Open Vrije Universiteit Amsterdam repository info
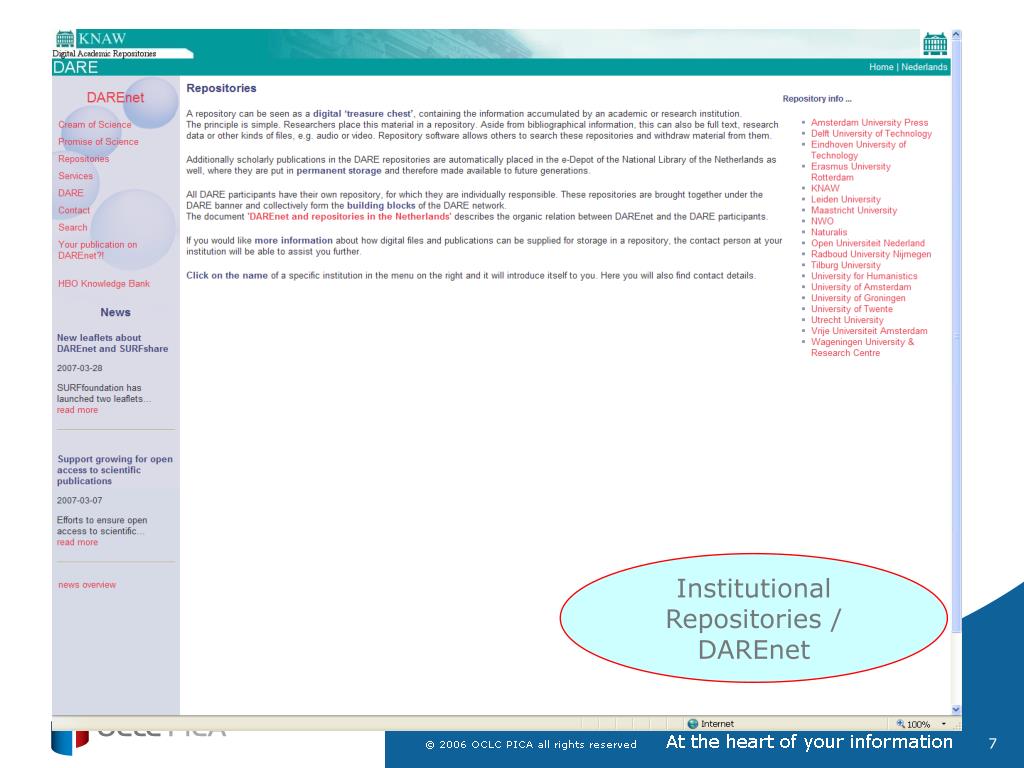1024x768 pixels. point(869,331)
